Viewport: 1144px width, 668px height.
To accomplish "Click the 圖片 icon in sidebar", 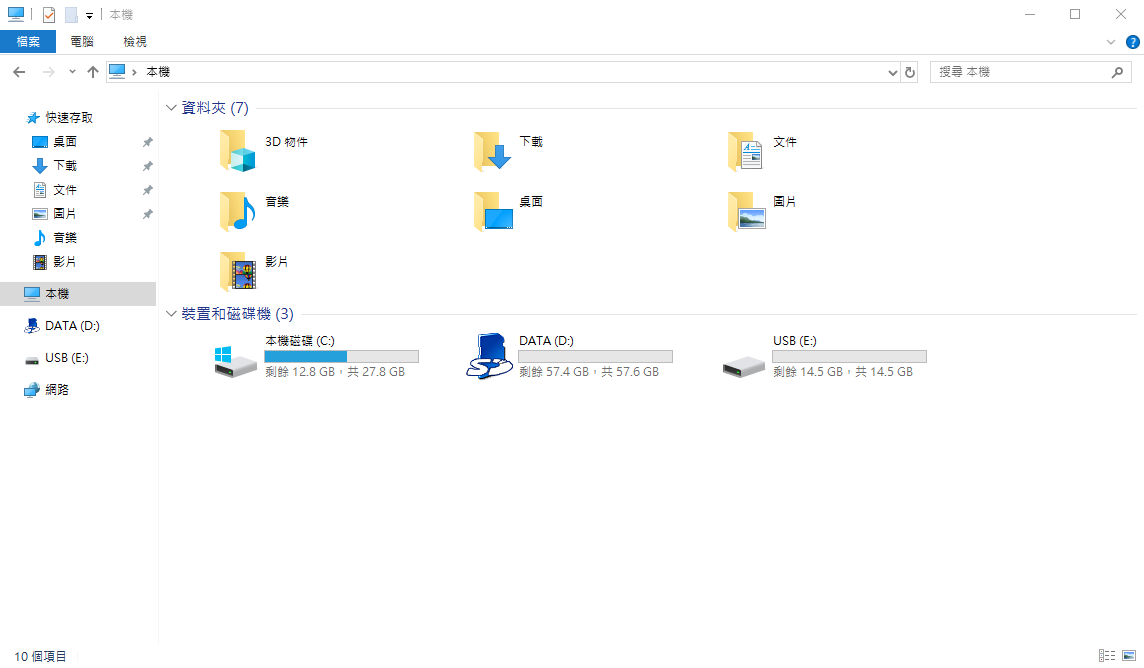I will click(x=40, y=214).
